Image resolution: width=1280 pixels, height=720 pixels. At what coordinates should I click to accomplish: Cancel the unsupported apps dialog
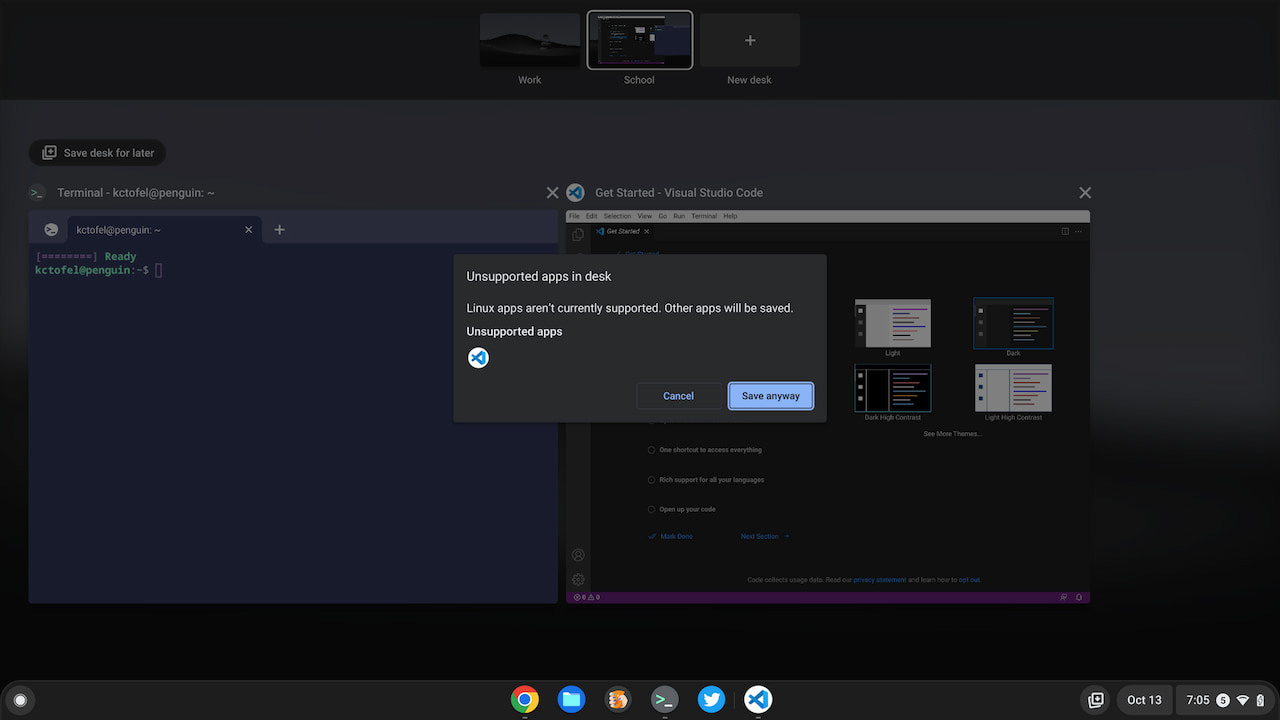tap(678, 396)
